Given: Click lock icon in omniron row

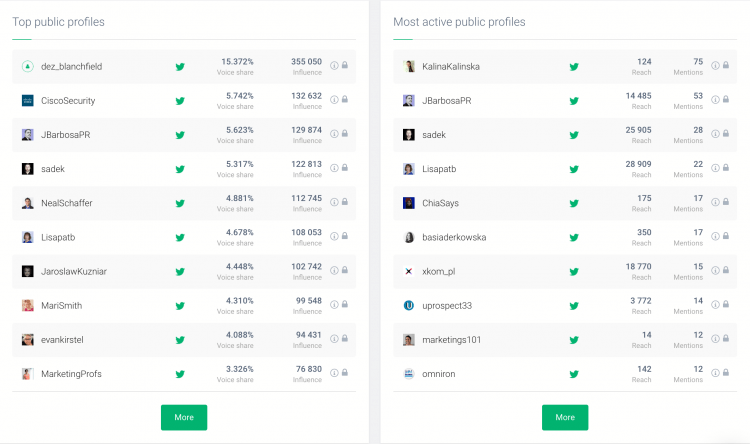Looking at the screenshot, I should (x=725, y=374).
